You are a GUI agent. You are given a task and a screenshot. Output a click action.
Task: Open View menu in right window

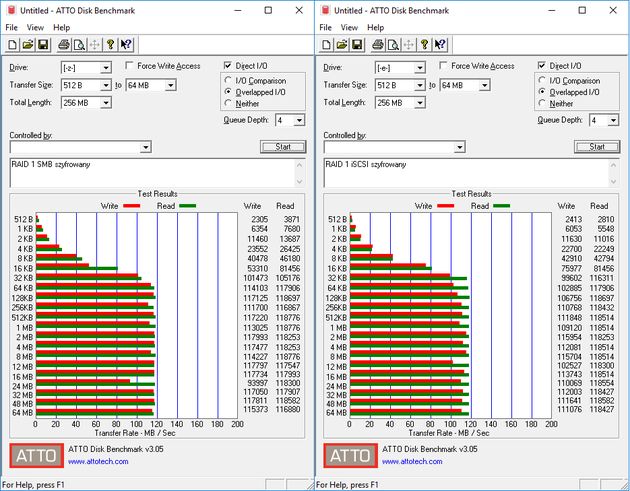[x=350, y=27]
